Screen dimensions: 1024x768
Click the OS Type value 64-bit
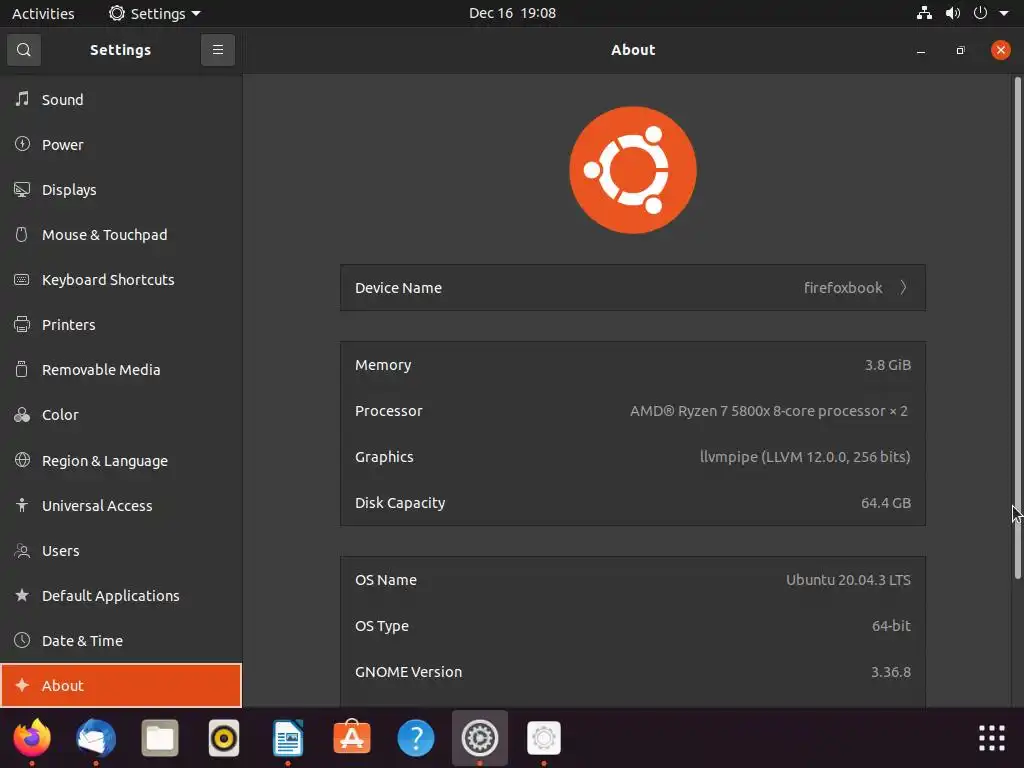tap(891, 626)
